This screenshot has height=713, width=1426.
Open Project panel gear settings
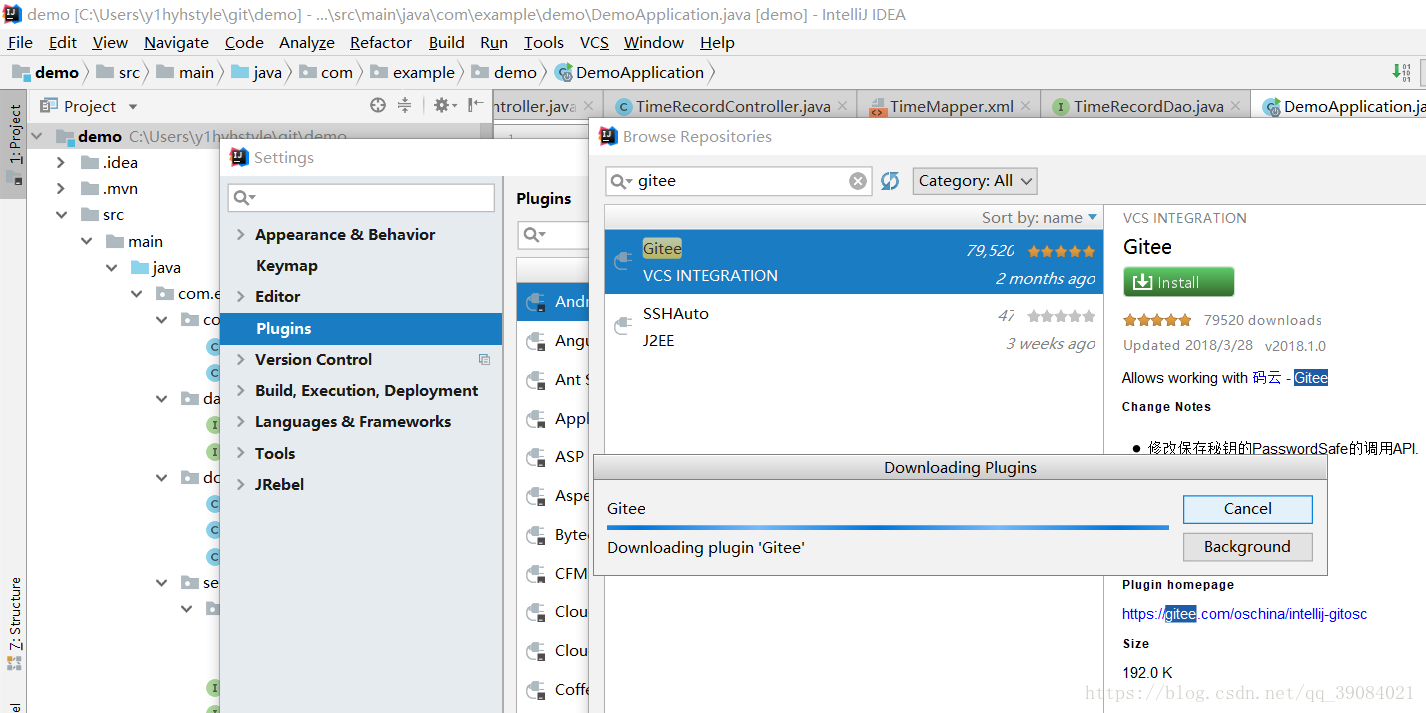coord(444,105)
